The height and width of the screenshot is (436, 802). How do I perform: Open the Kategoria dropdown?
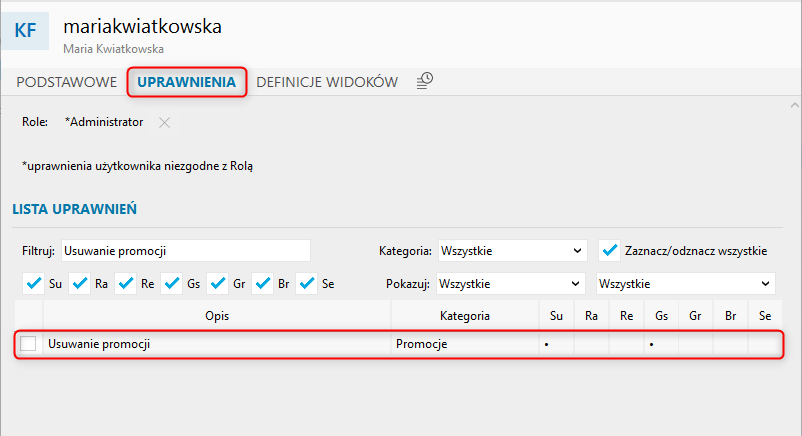tap(511, 251)
